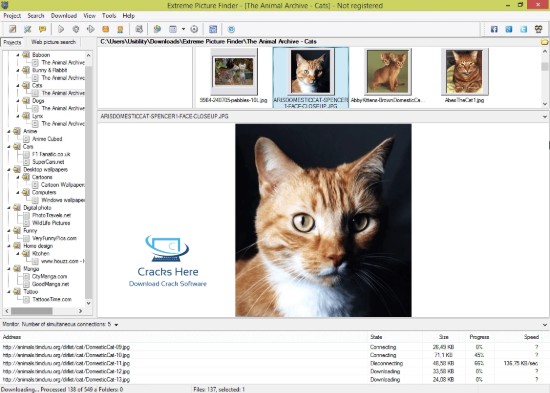The width and height of the screenshot is (550, 393).
Task: Select F1 Fanatic.co.uk project
Action: coord(51,154)
